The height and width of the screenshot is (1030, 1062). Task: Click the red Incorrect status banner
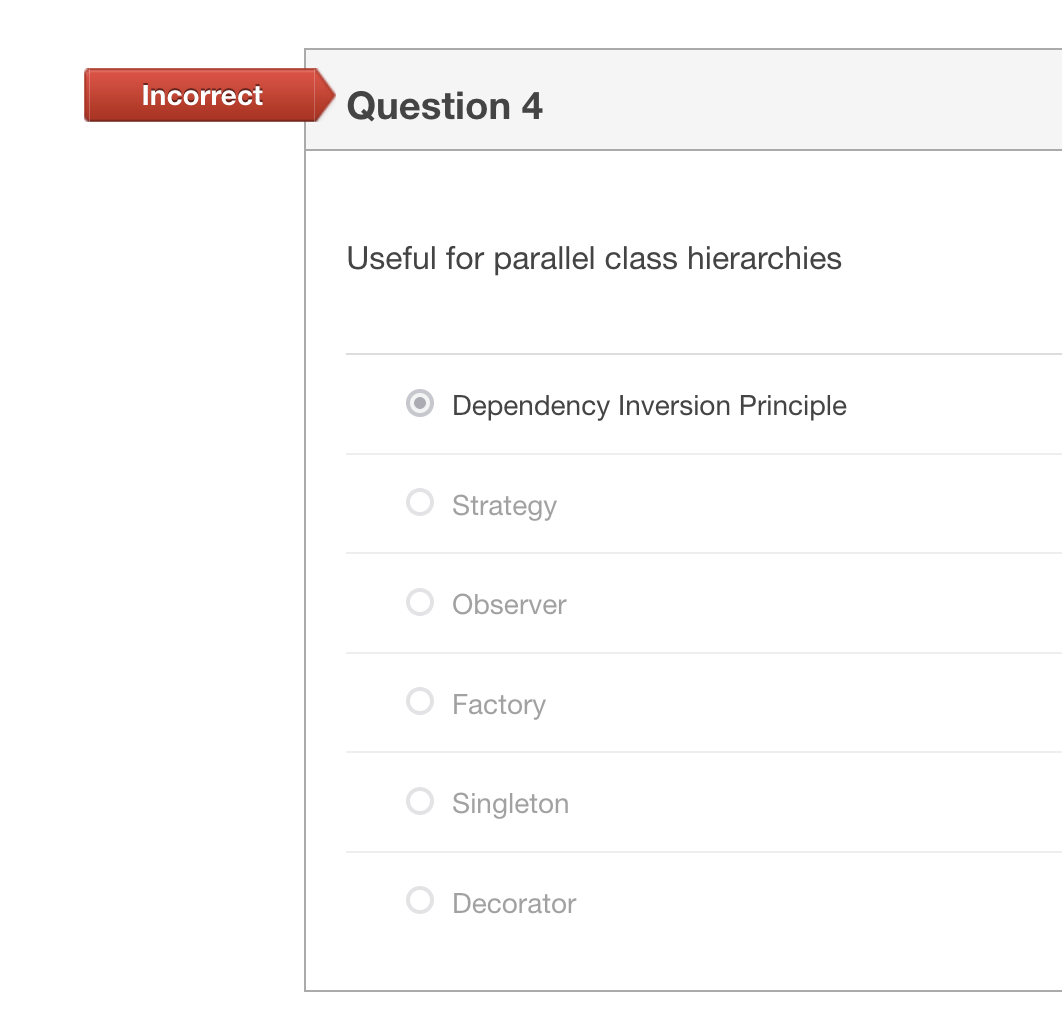pyautogui.click(x=200, y=95)
